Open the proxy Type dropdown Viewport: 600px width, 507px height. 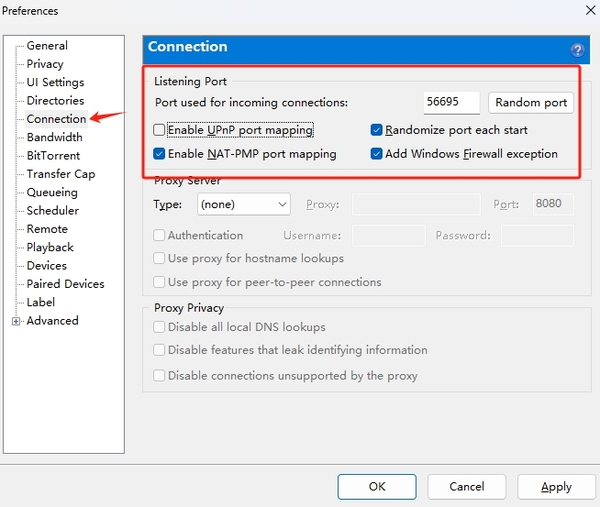tap(243, 204)
